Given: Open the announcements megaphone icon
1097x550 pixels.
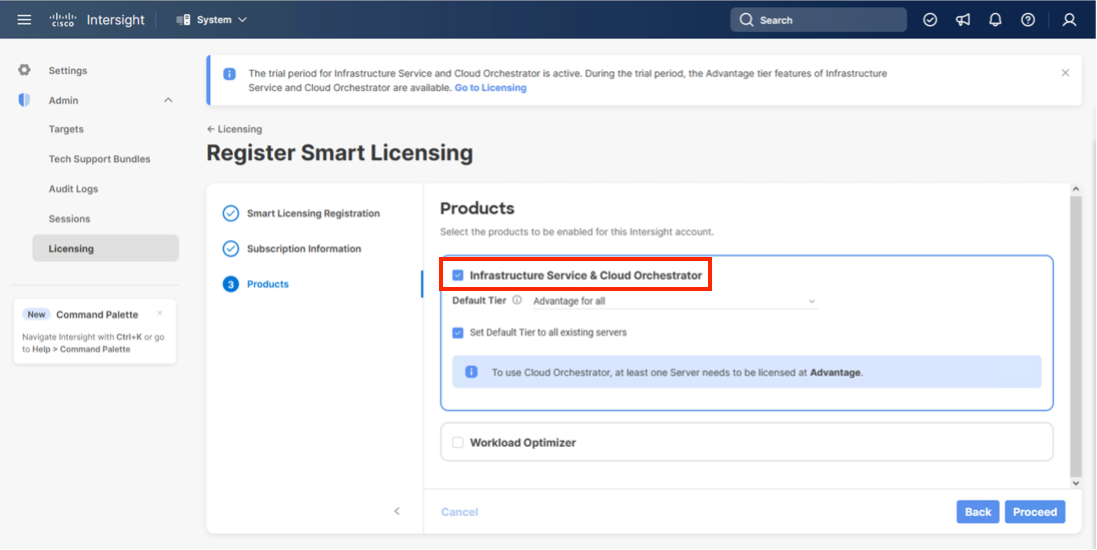Looking at the screenshot, I should click(963, 20).
